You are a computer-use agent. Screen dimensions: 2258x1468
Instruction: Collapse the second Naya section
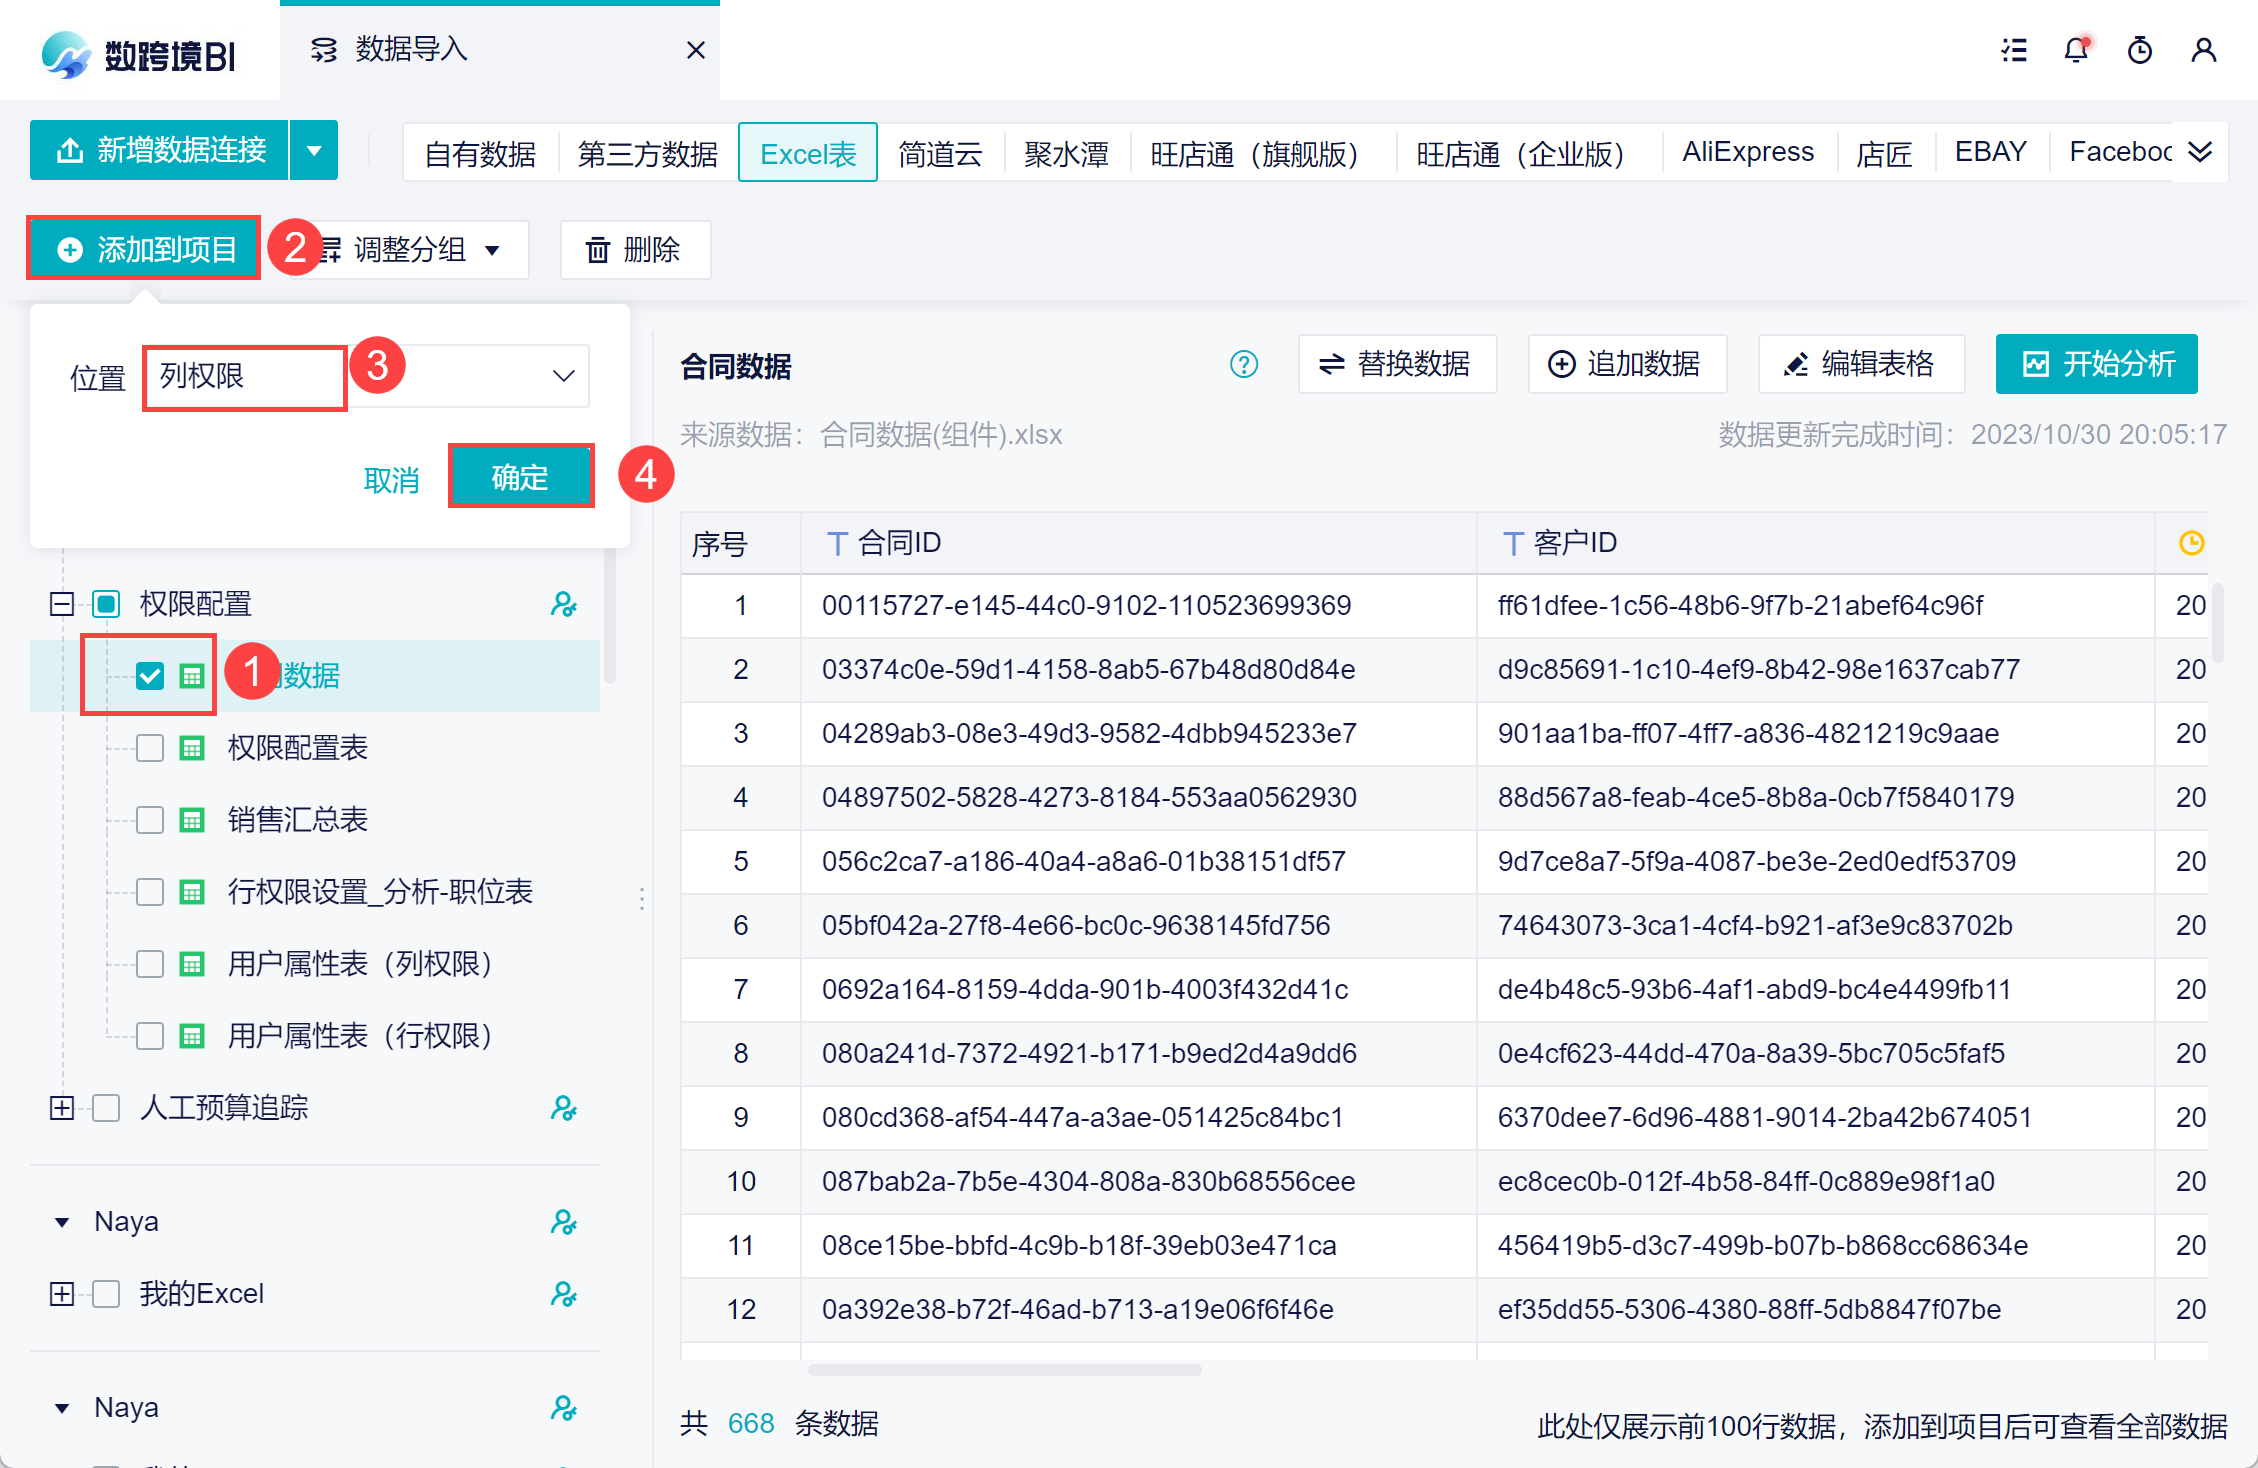(x=62, y=1408)
